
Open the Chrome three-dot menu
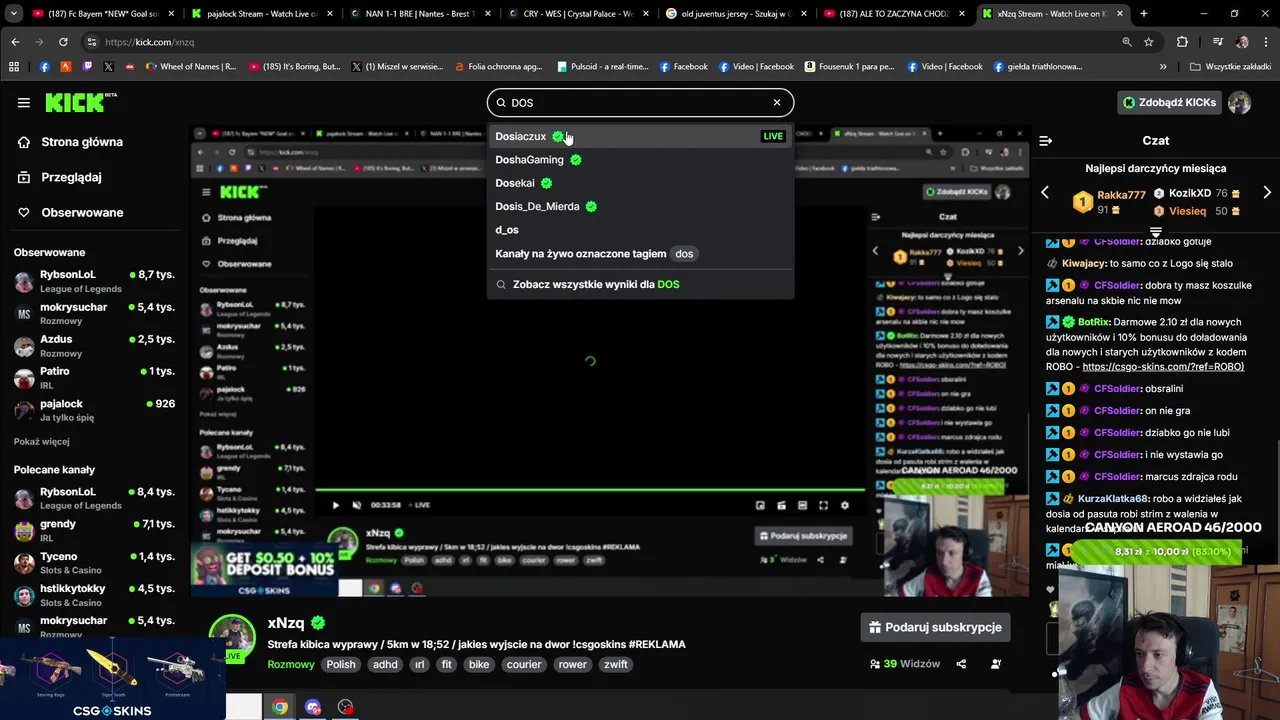click(x=1265, y=42)
